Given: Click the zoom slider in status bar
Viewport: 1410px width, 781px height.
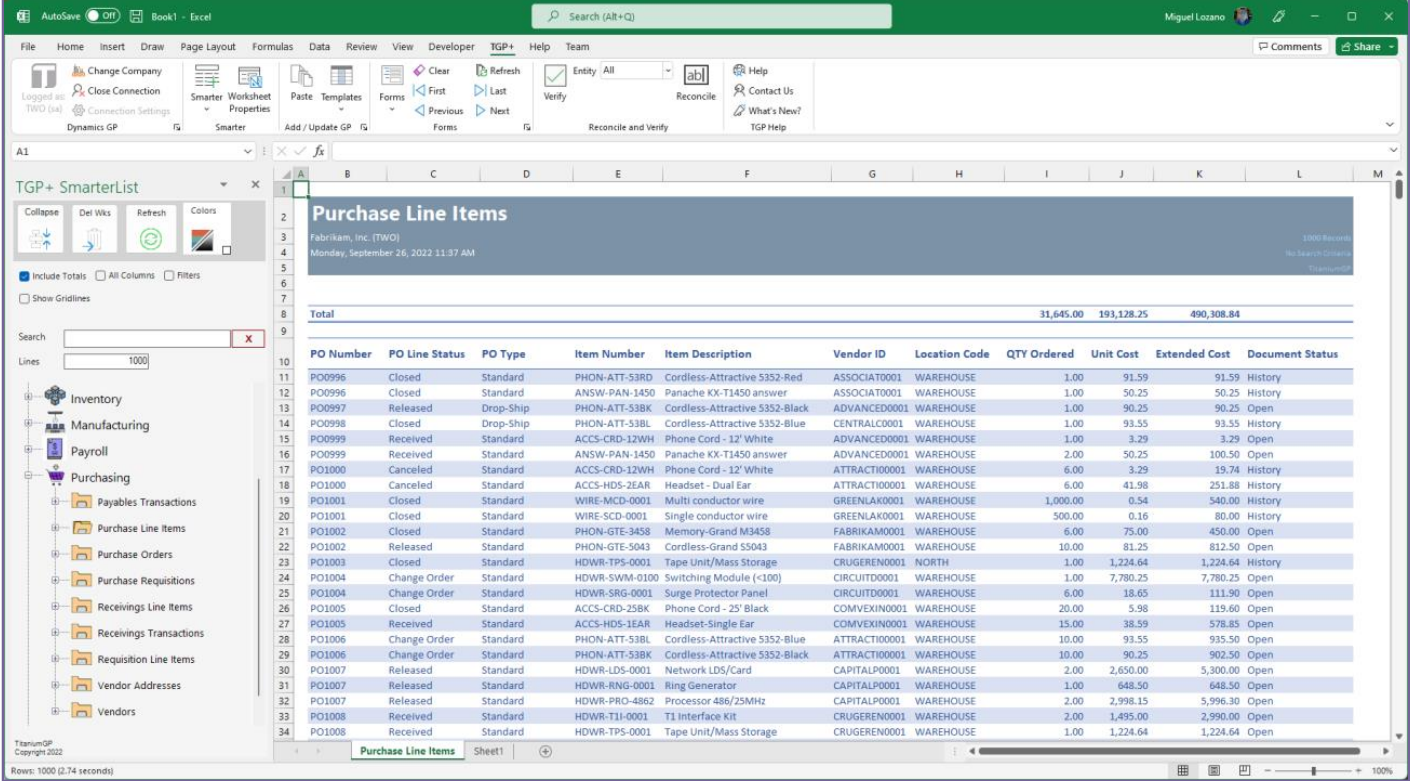Looking at the screenshot, I should [x=1313, y=771].
